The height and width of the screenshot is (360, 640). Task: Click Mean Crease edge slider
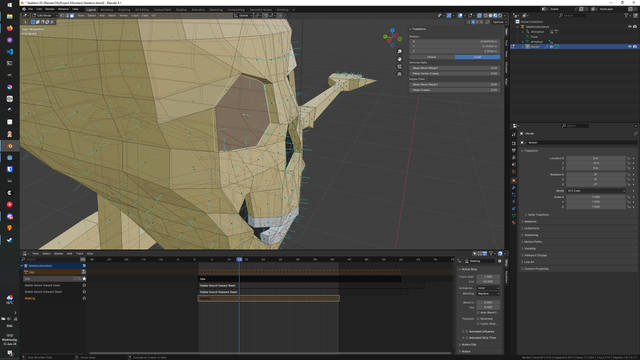coord(455,90)
